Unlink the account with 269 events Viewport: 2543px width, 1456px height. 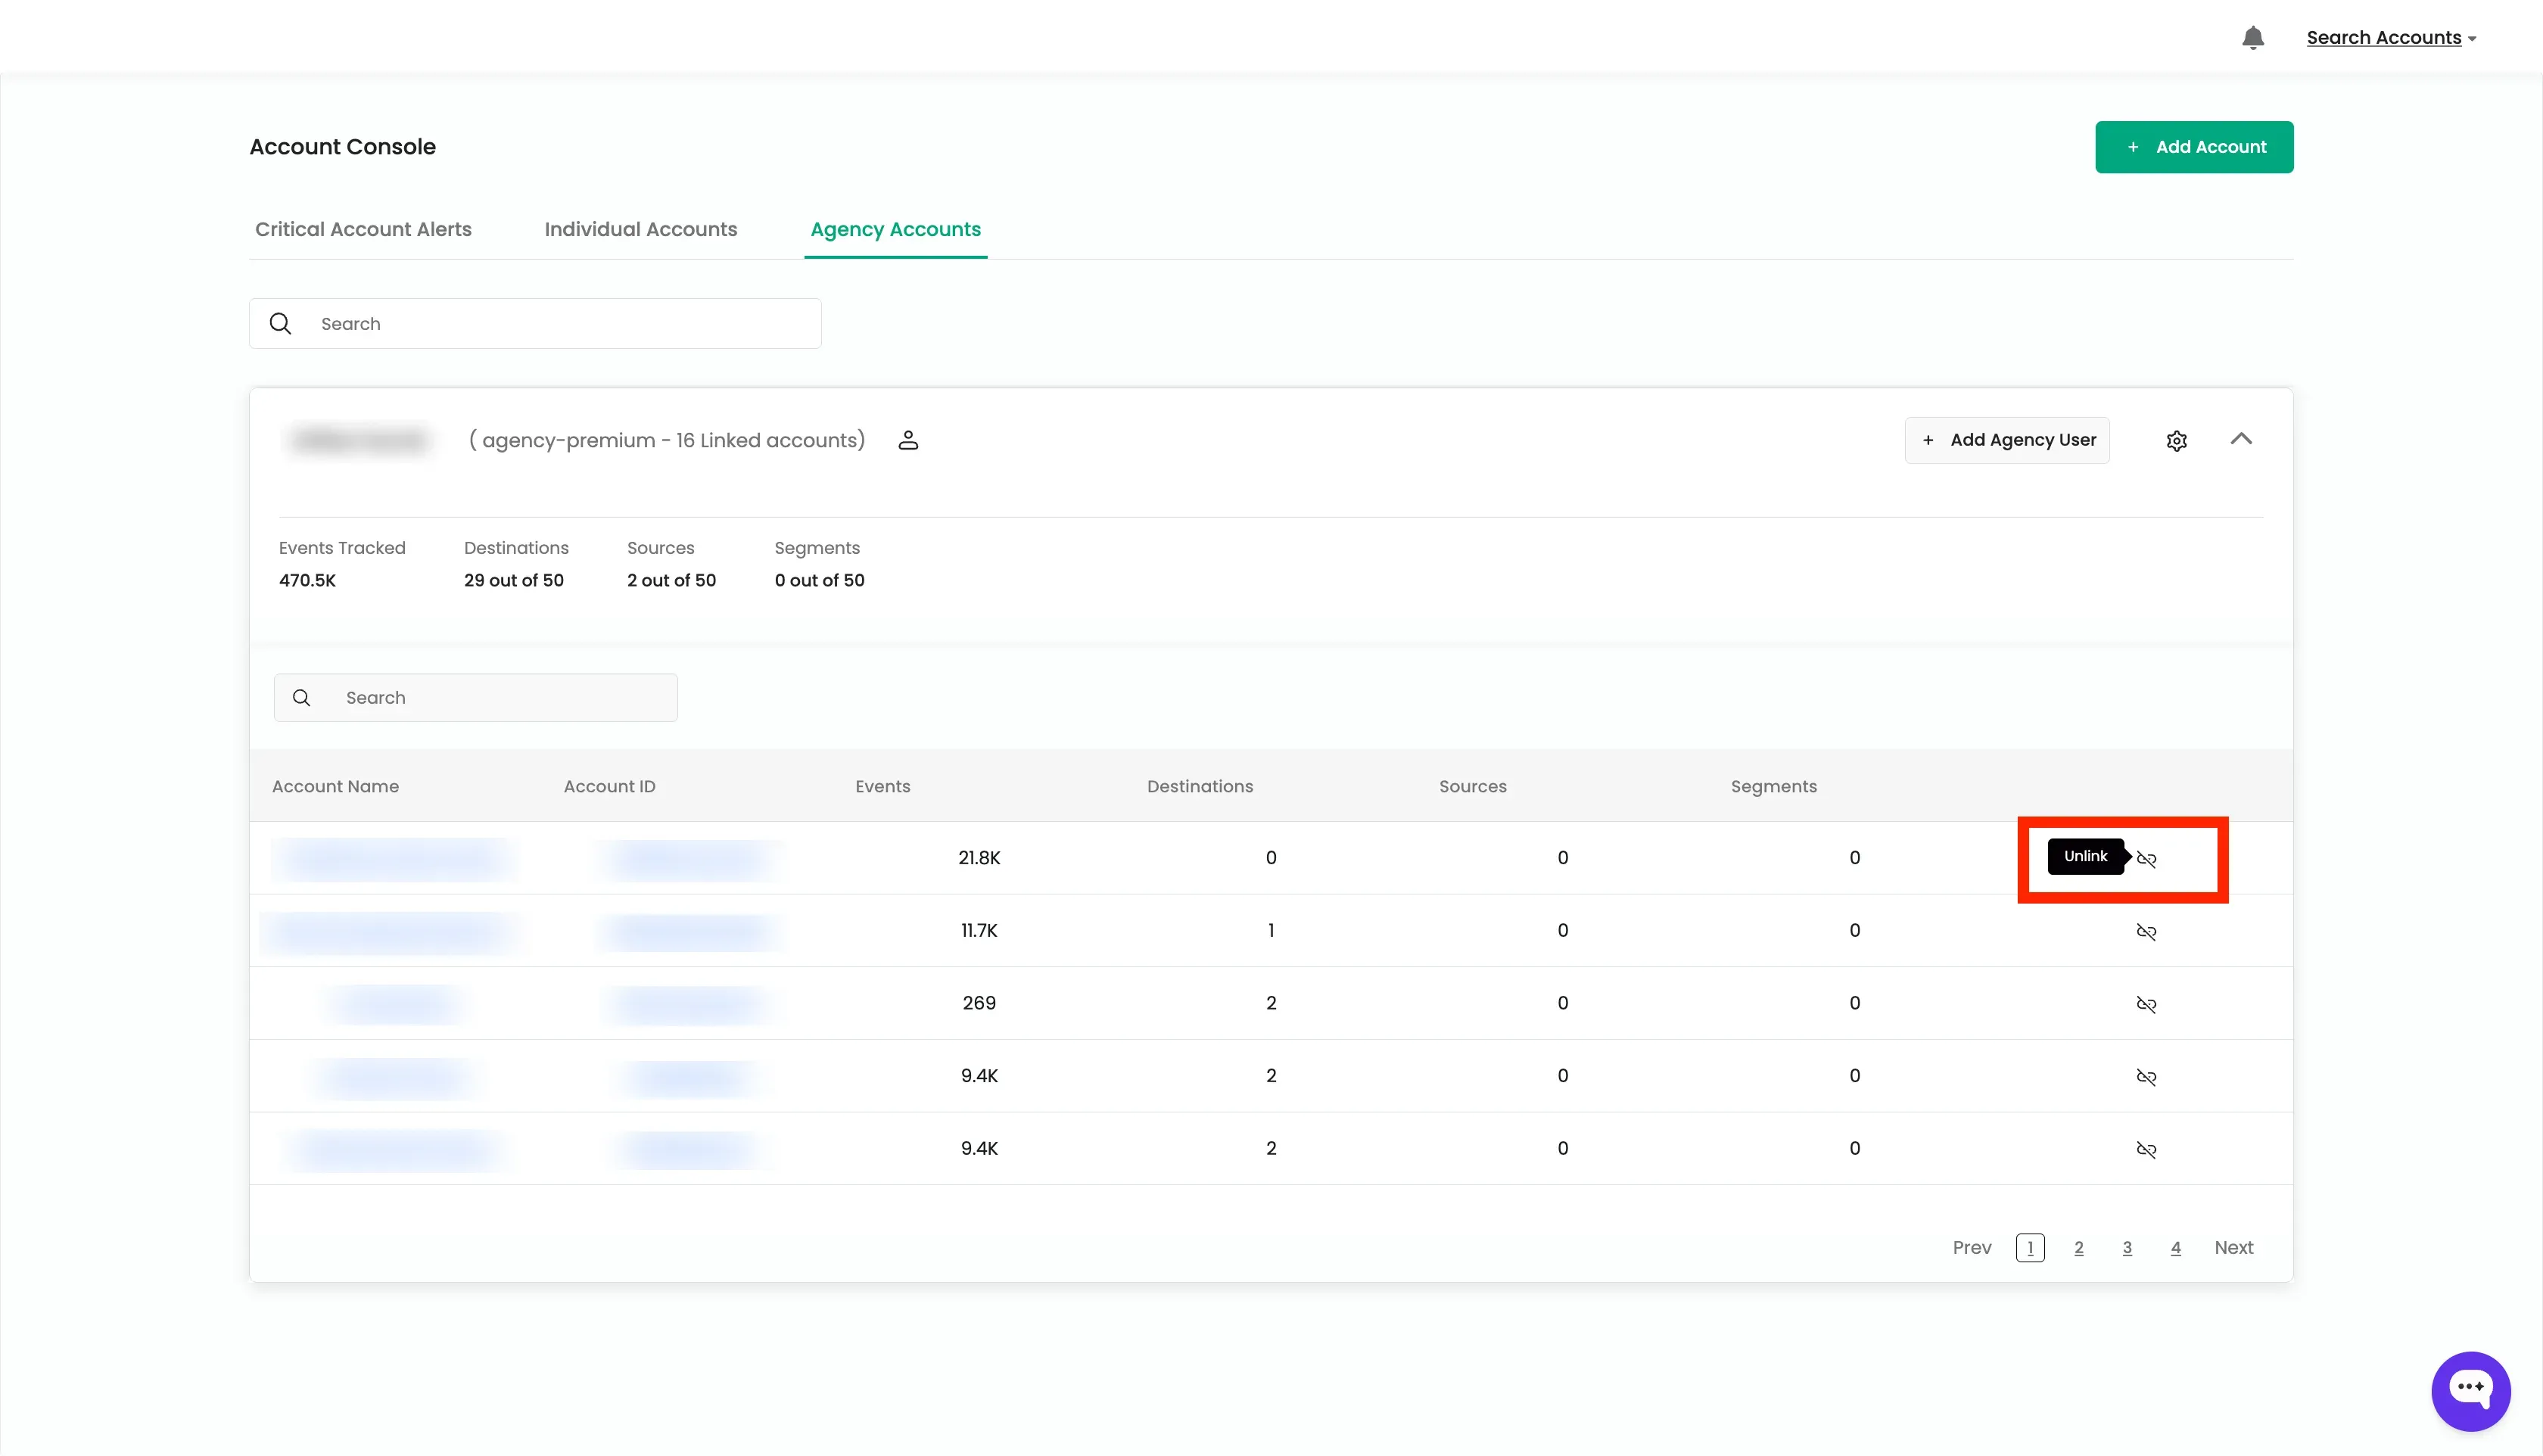[2146, 1004]
